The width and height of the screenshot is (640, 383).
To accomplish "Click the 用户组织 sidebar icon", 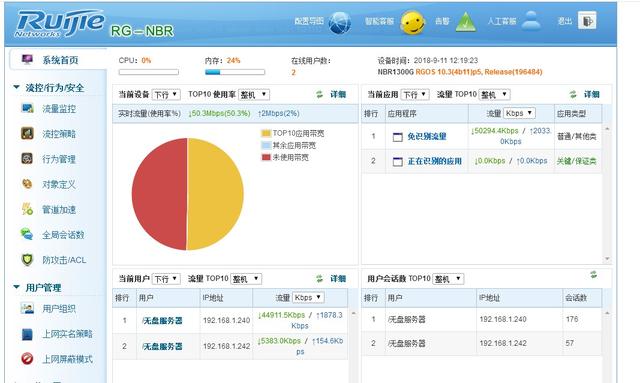I will pyautogui.click(x=27, y=309).
